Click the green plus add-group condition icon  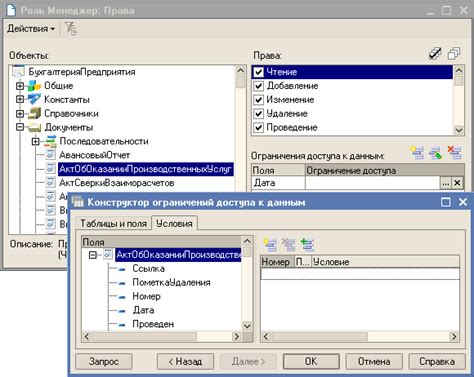pos(307,244)
